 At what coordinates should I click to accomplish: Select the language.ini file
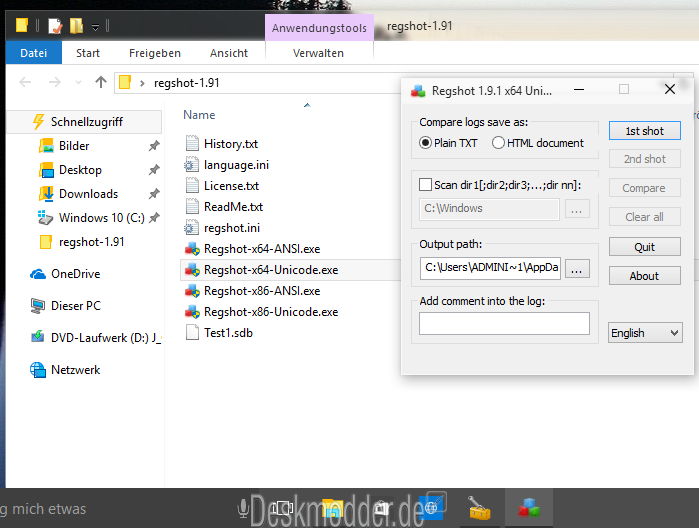(x=236, y=165)
